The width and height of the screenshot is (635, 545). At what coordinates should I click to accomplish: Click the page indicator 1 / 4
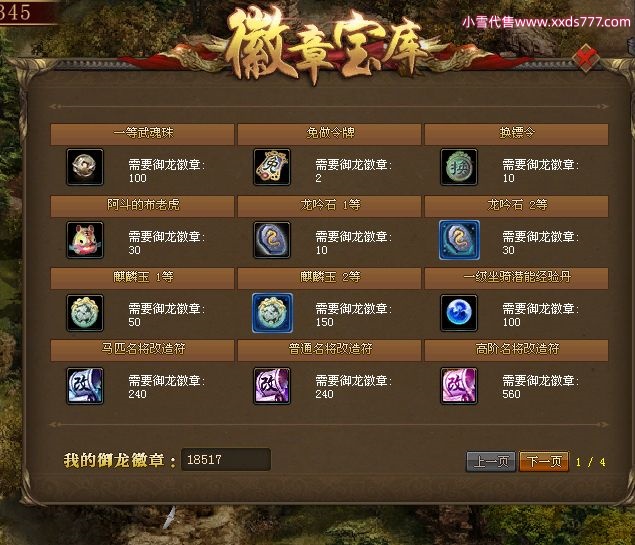(590, 462)
